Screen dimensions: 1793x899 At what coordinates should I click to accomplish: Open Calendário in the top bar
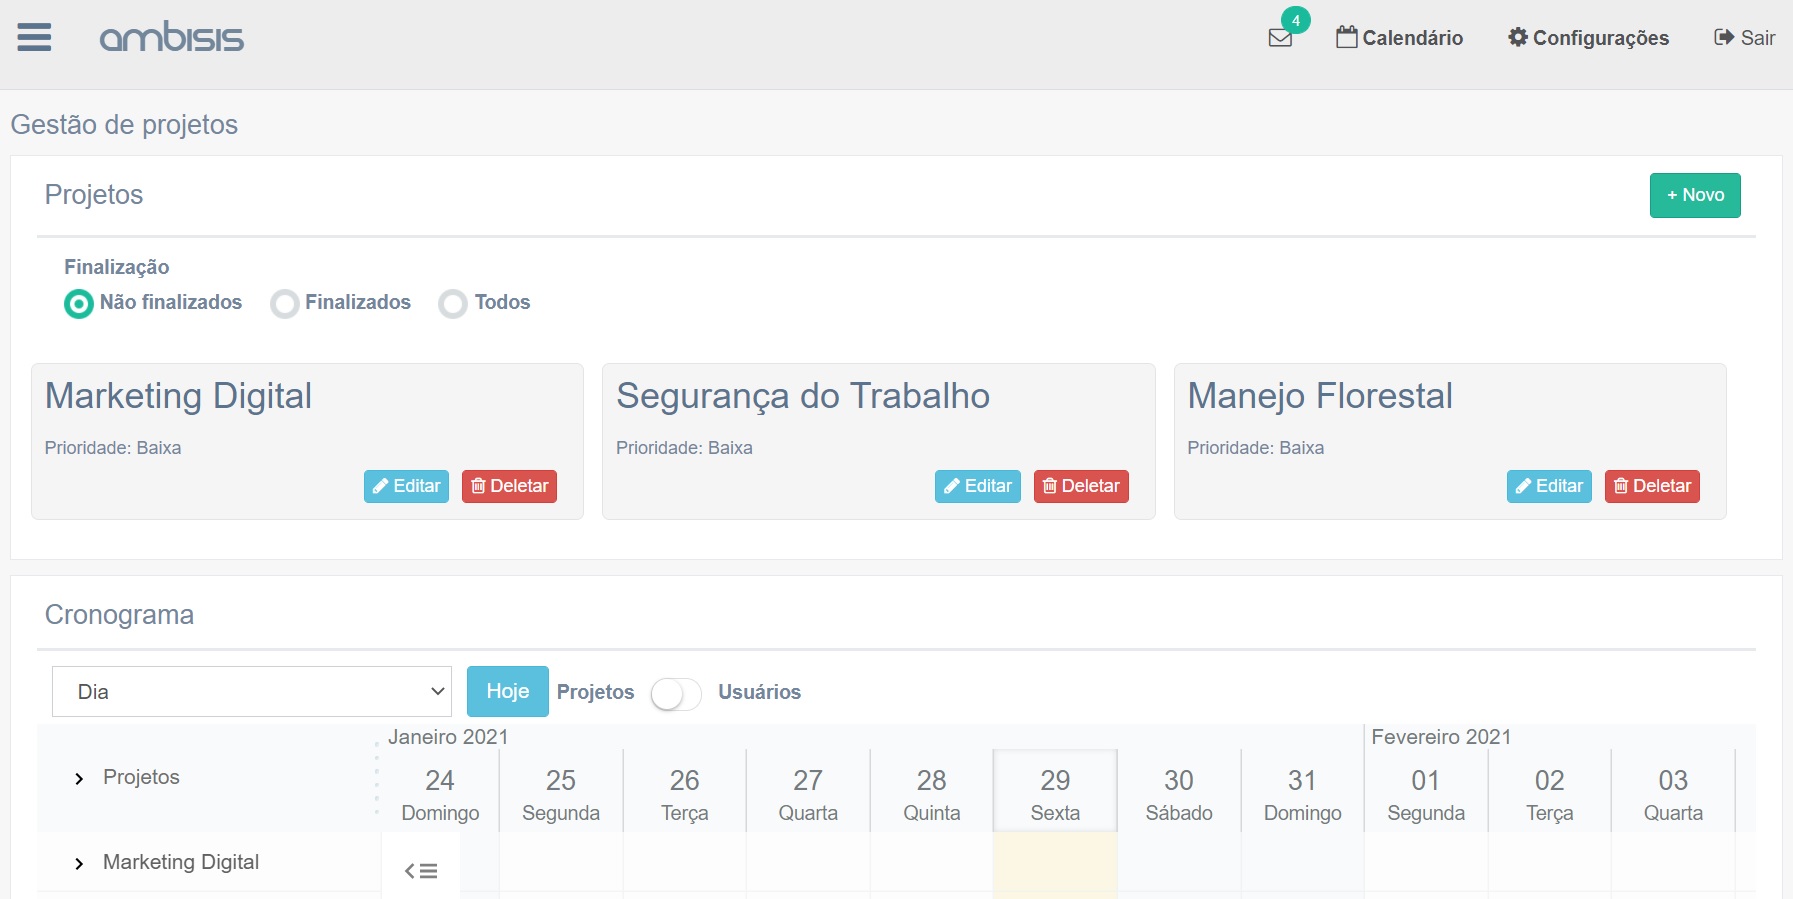pos(1399,38)
